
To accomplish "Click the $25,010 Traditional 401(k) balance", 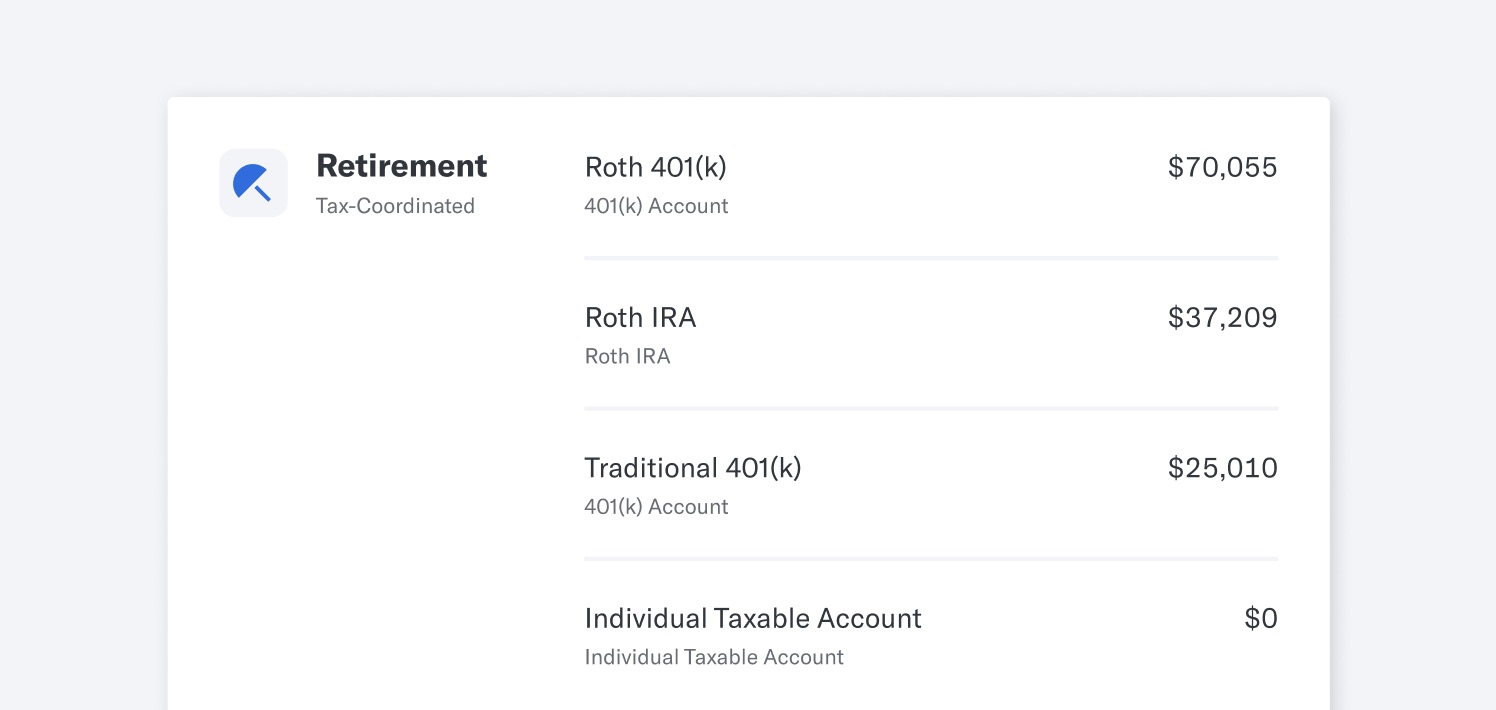I will 1222,468.
